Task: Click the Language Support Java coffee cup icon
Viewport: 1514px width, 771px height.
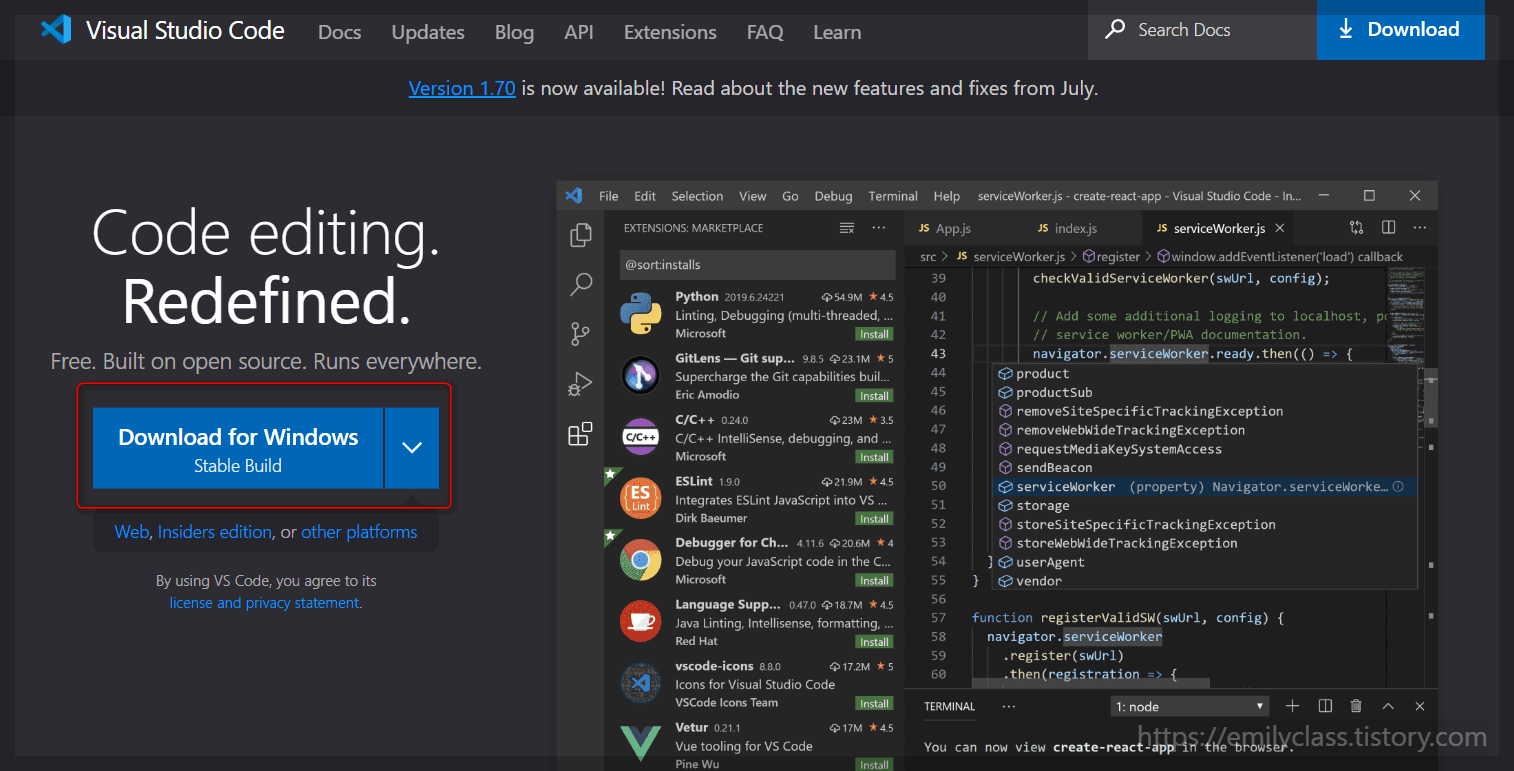Action: (640, 622)
